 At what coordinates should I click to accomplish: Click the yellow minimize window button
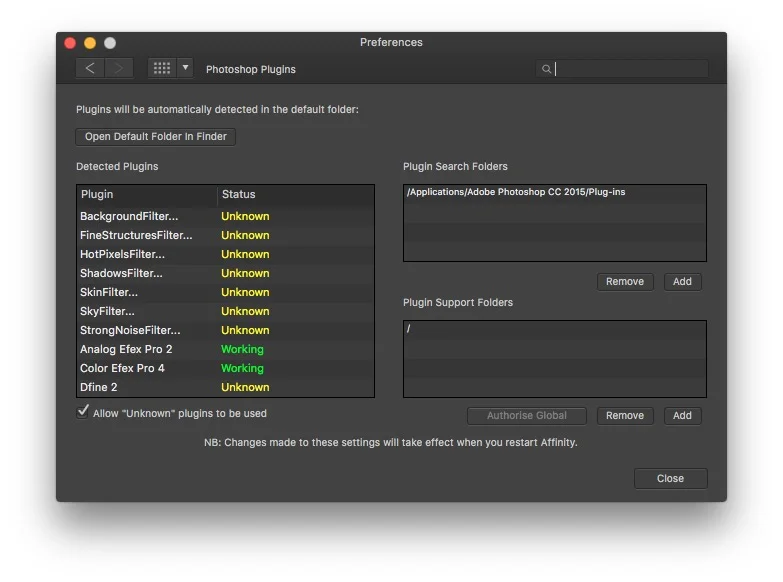[90, 43]
